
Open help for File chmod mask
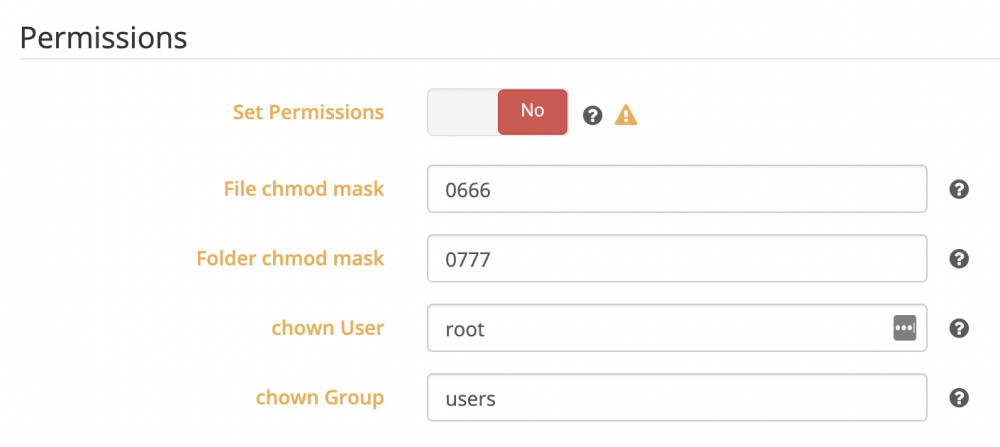point(959,189)
